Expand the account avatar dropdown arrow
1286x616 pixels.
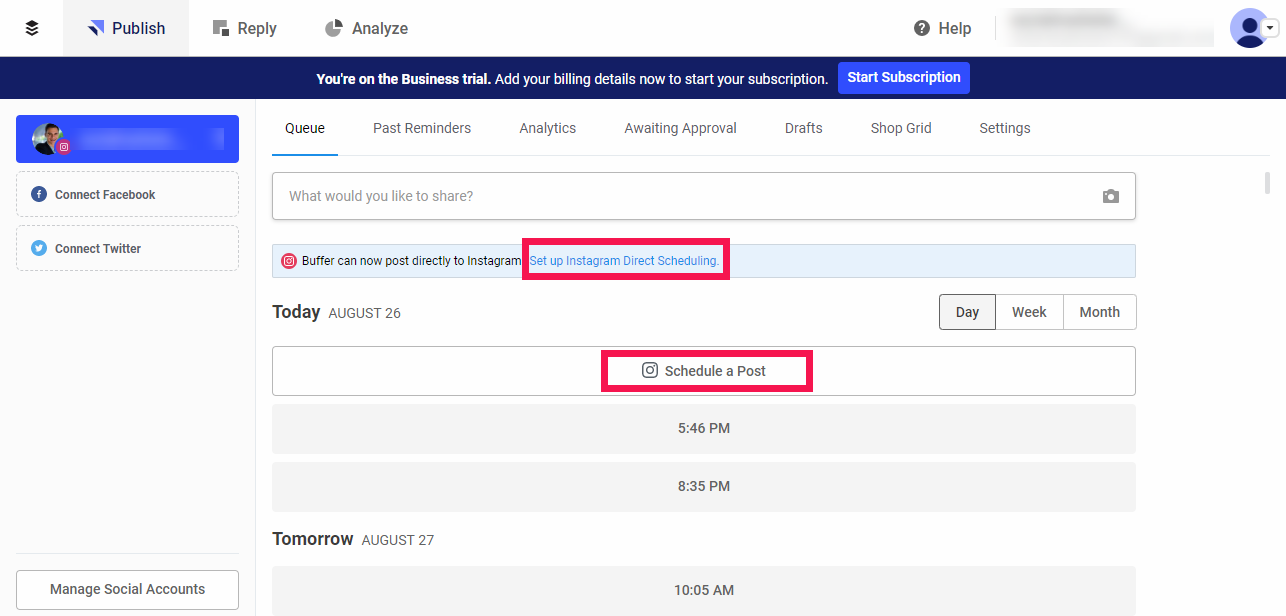click(x=1272, y=28)
